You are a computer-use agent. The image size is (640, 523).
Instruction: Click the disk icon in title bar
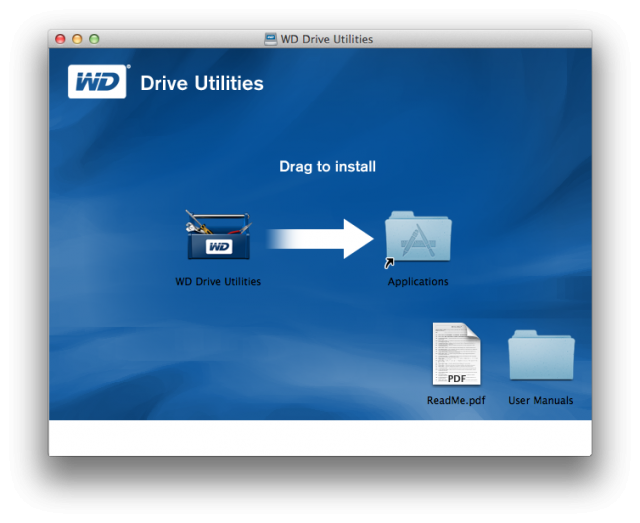point(270,39)
